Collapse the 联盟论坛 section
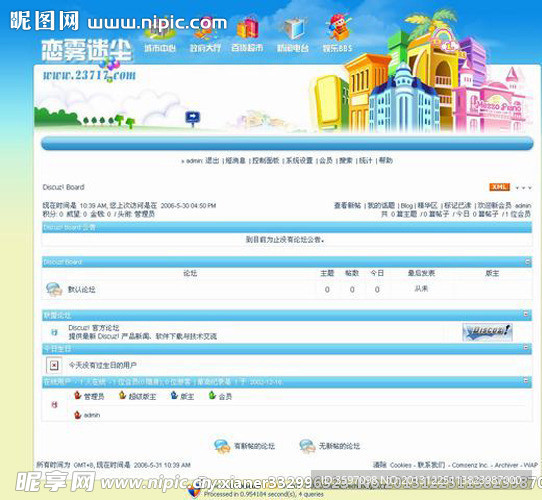The height and width of the screenshot is (500, 542). point(526,314)
